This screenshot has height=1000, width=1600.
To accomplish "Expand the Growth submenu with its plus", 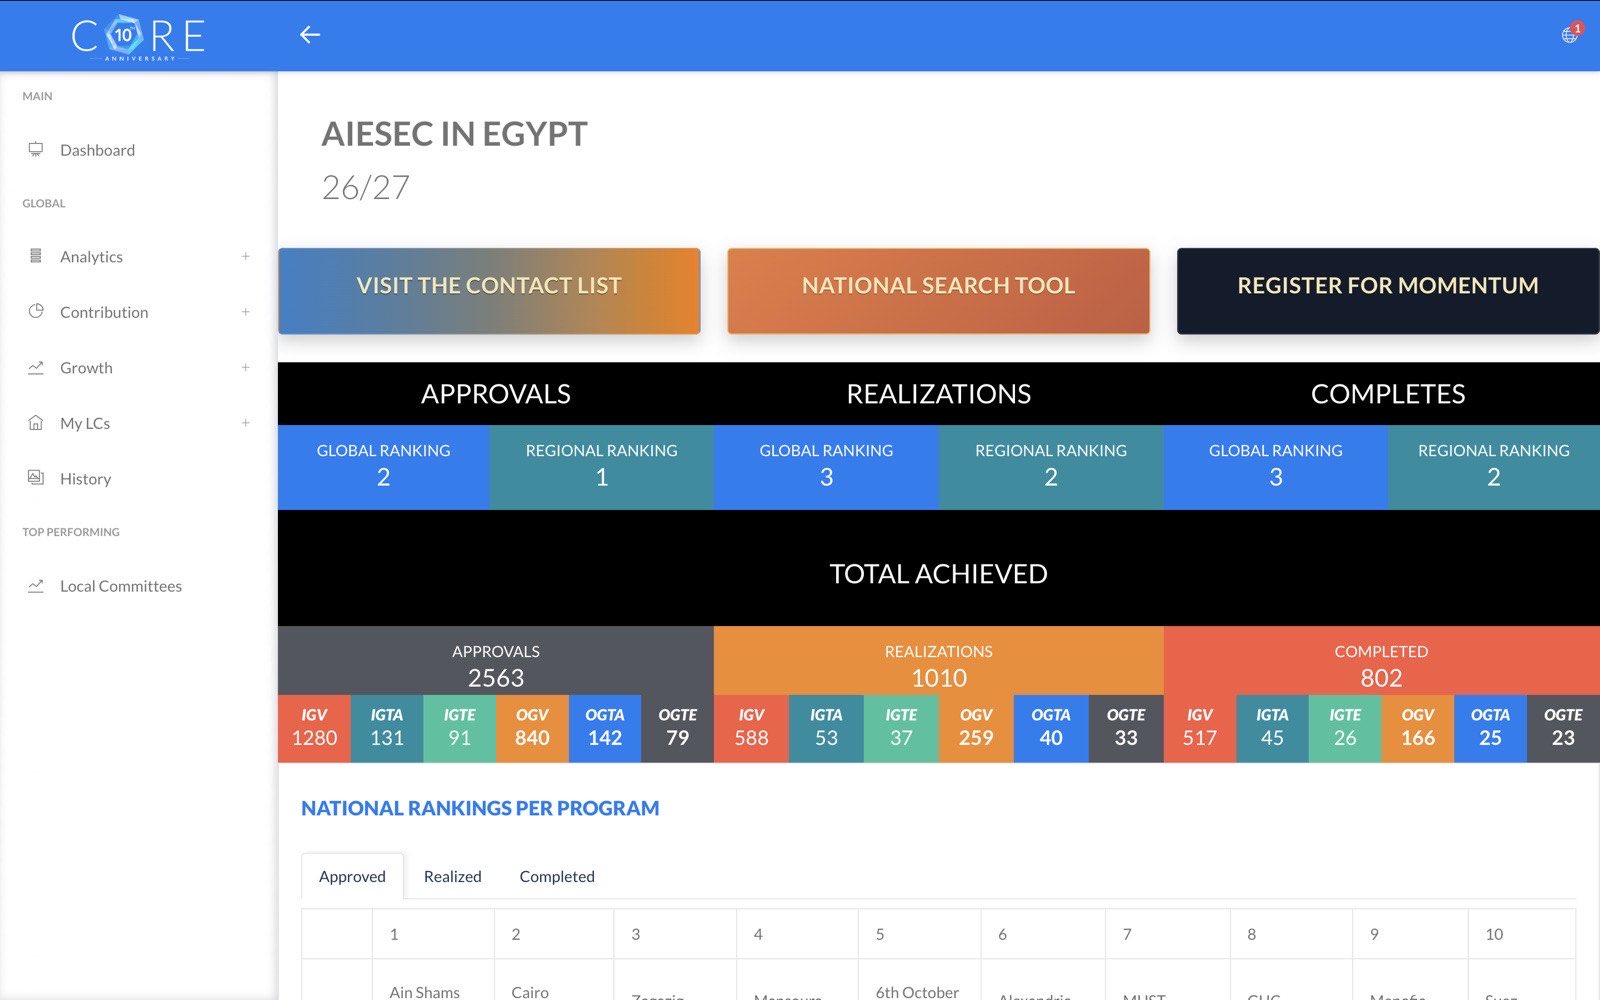I will 245,367.
